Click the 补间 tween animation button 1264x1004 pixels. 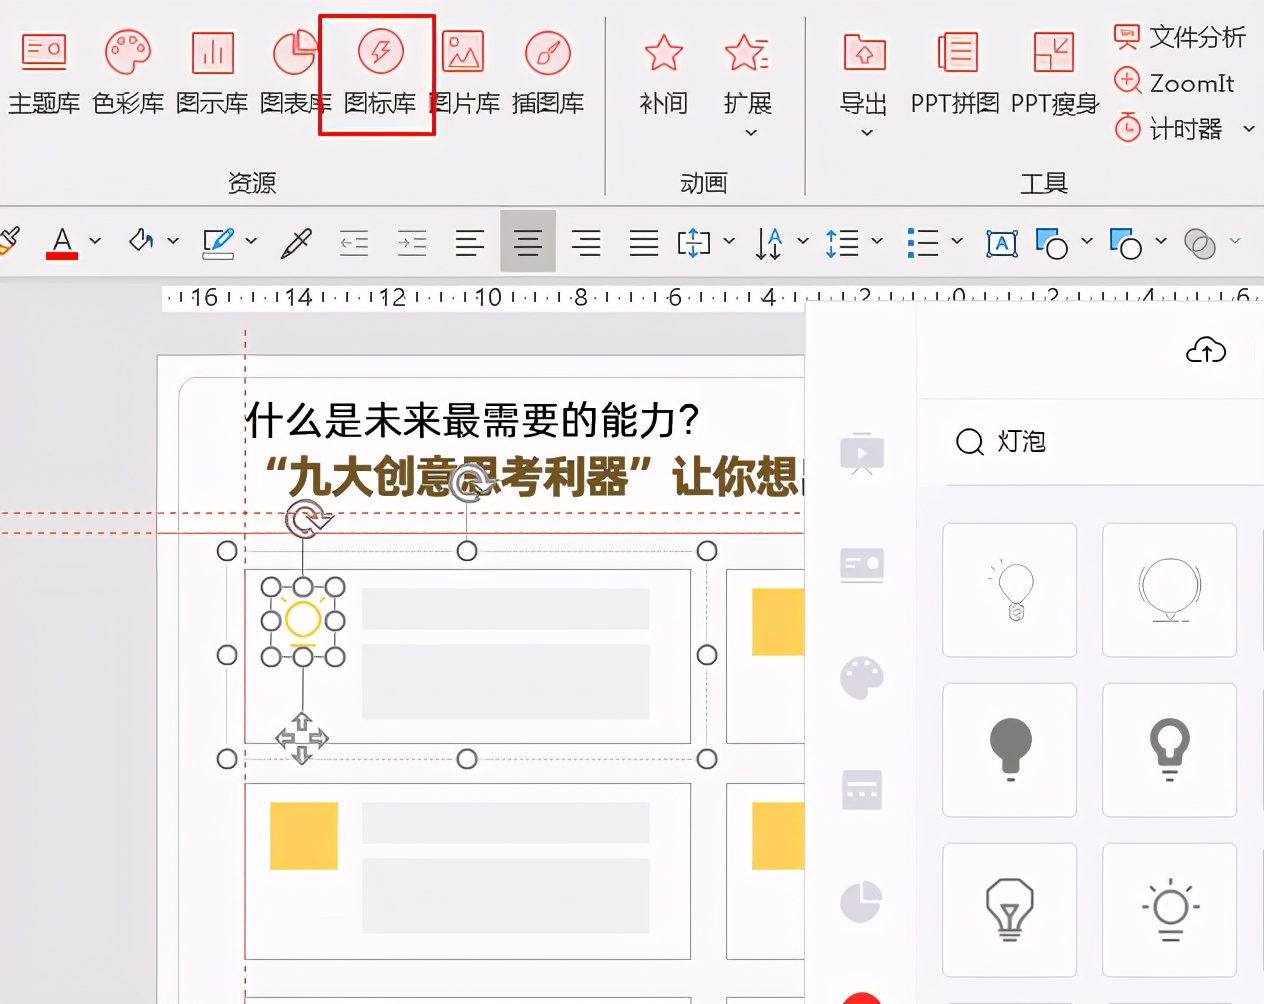(662, 70)
